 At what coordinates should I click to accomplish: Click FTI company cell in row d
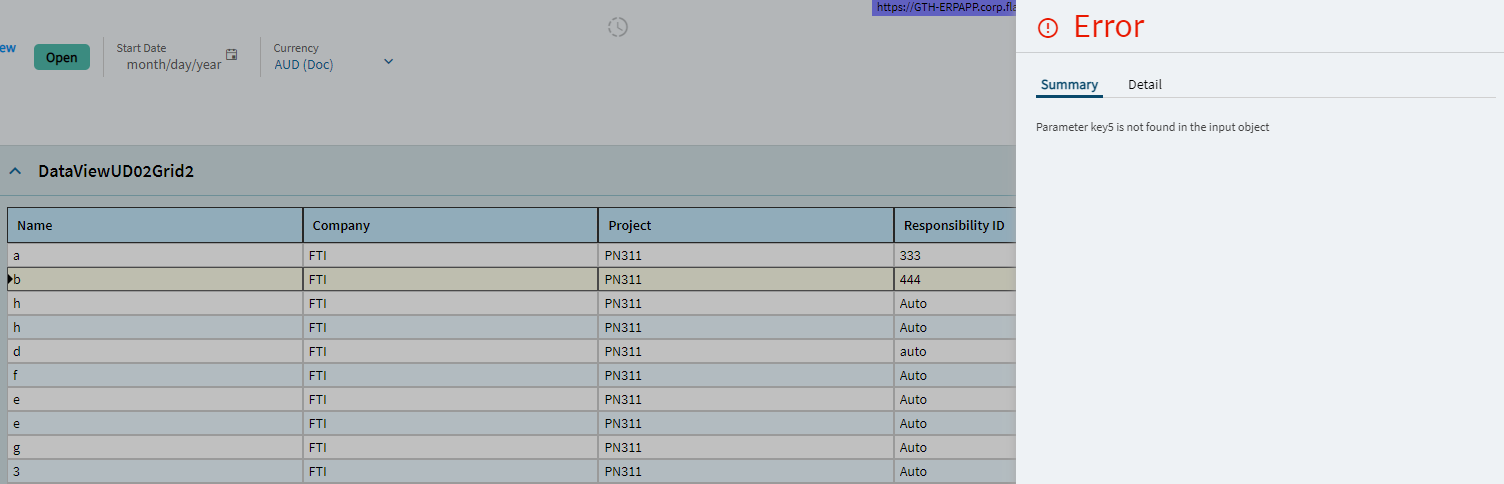pos(450,351)
